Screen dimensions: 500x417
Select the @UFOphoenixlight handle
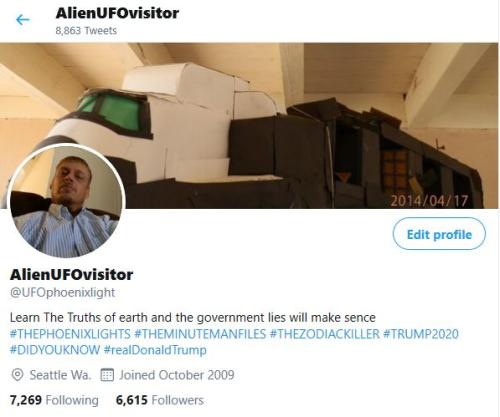click(62, 292)
